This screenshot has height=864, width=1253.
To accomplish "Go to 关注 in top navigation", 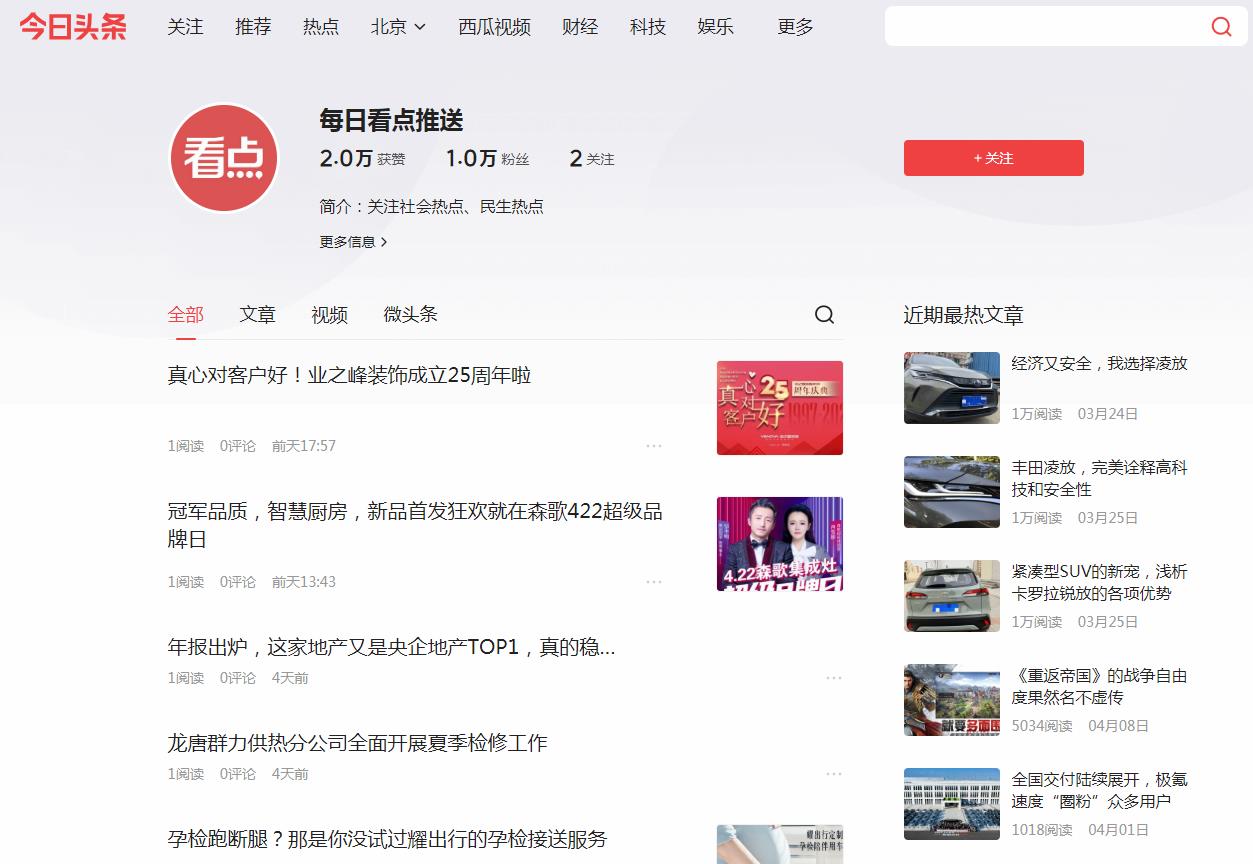I will click(x=185, y=27).
